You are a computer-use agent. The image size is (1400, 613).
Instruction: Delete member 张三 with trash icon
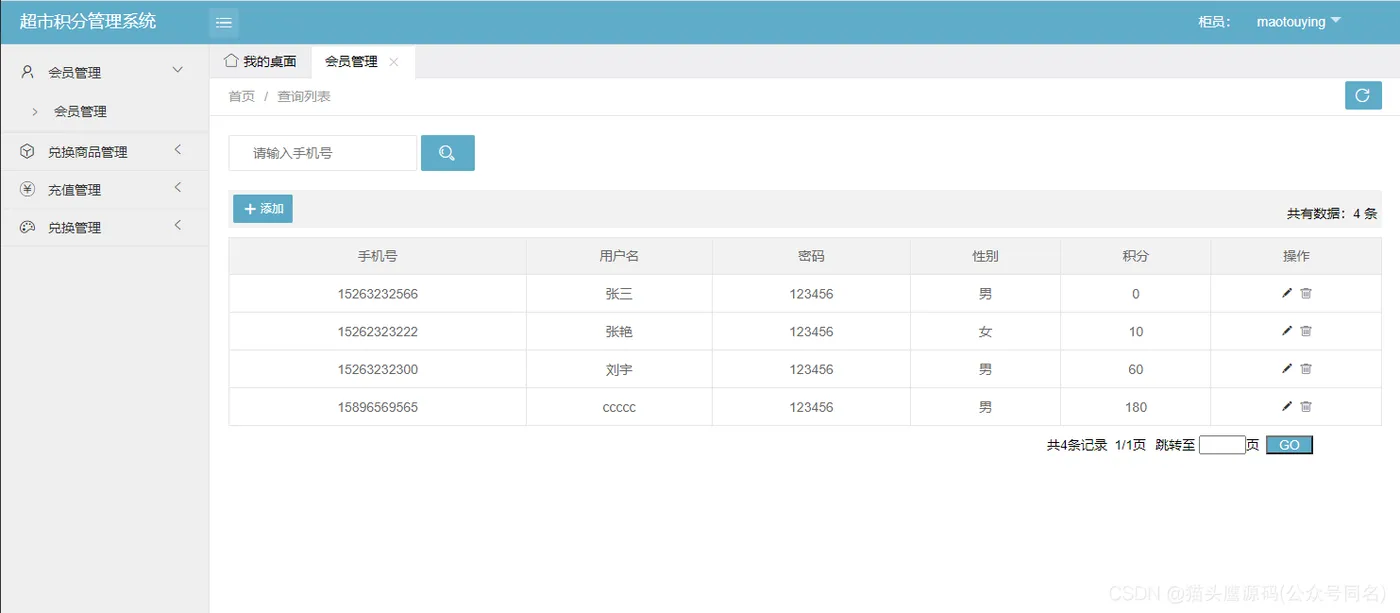[x=1306, y=293]
